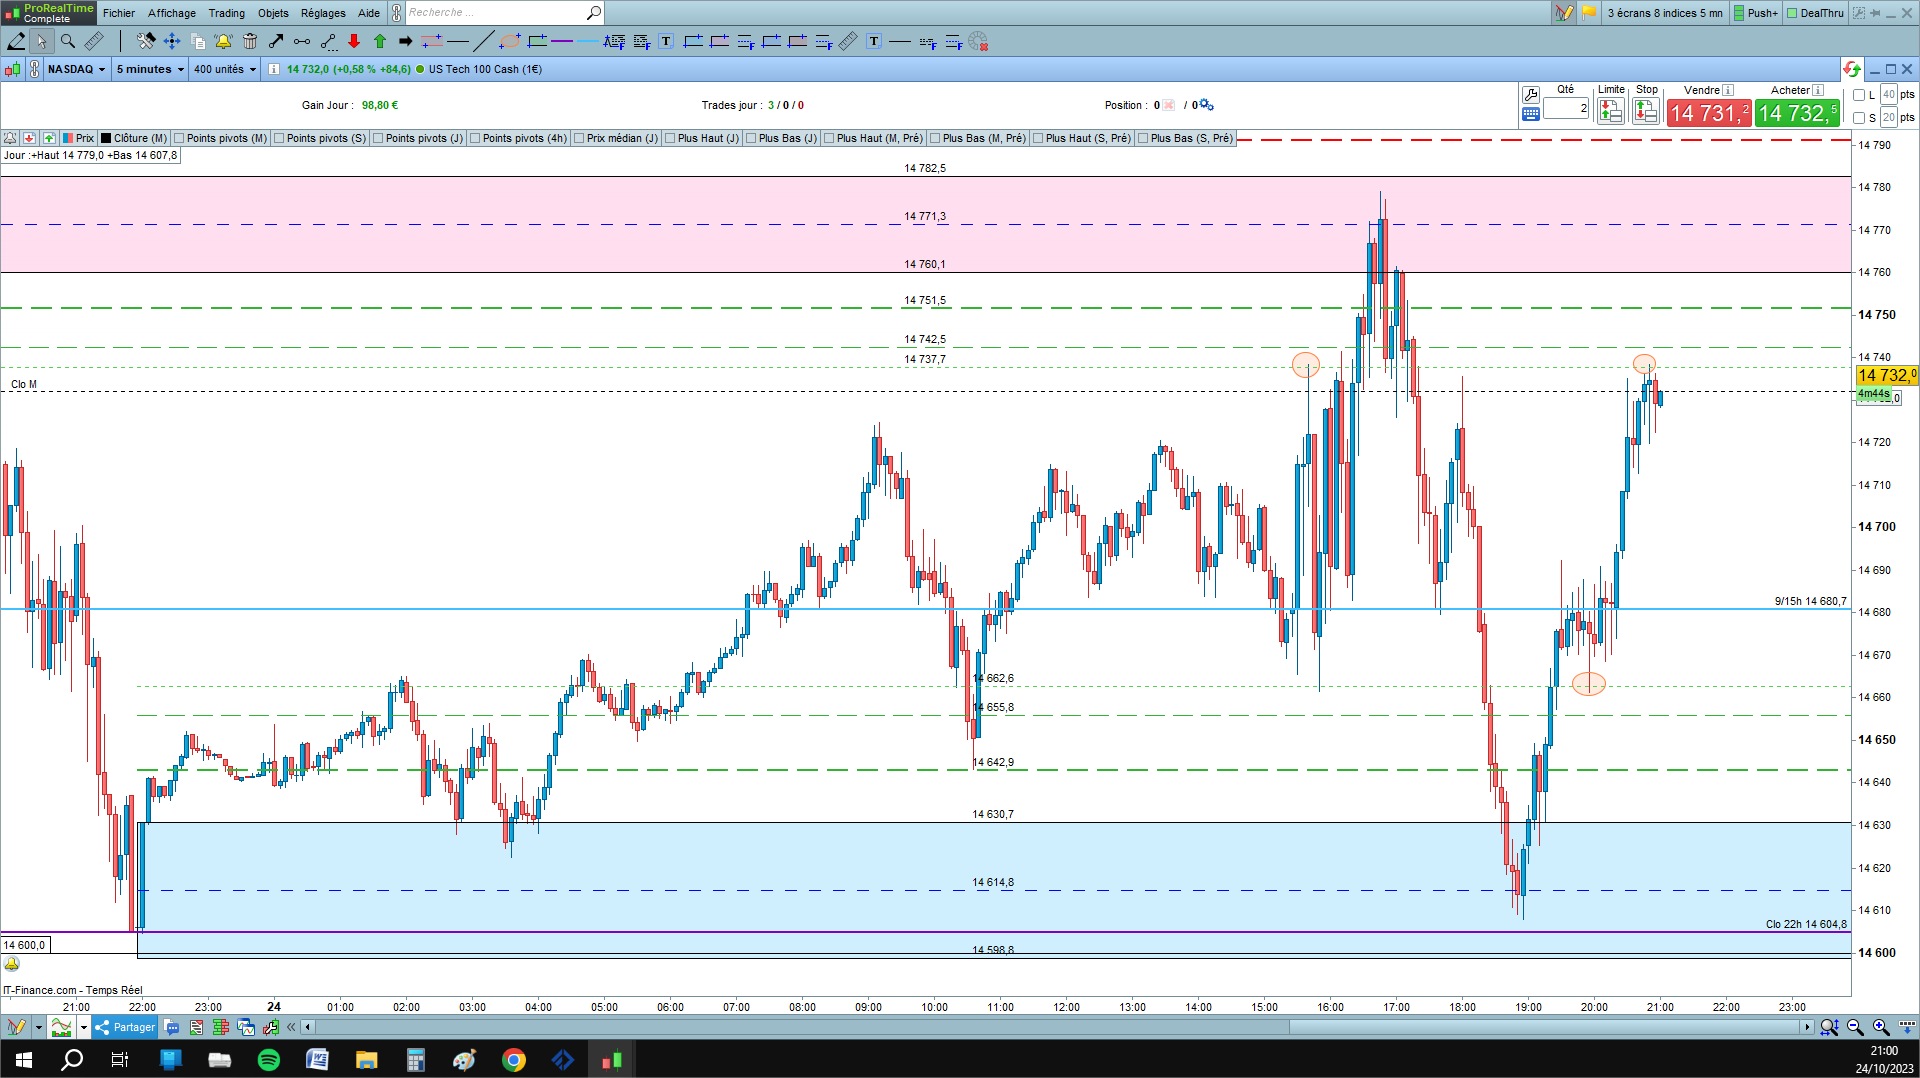Open Windows Start menu
Viewport: 1920px width, 1078px height.
click(x=24, y=1060)
